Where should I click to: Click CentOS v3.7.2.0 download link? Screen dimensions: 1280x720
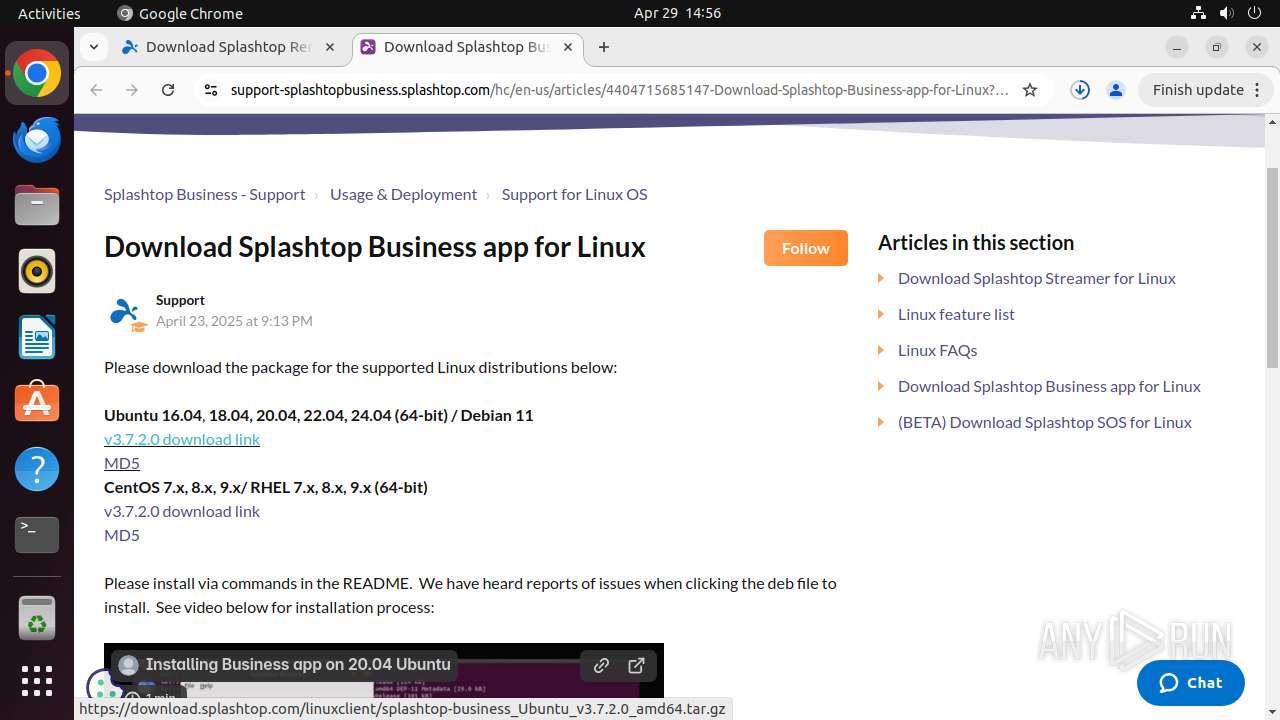182,511
